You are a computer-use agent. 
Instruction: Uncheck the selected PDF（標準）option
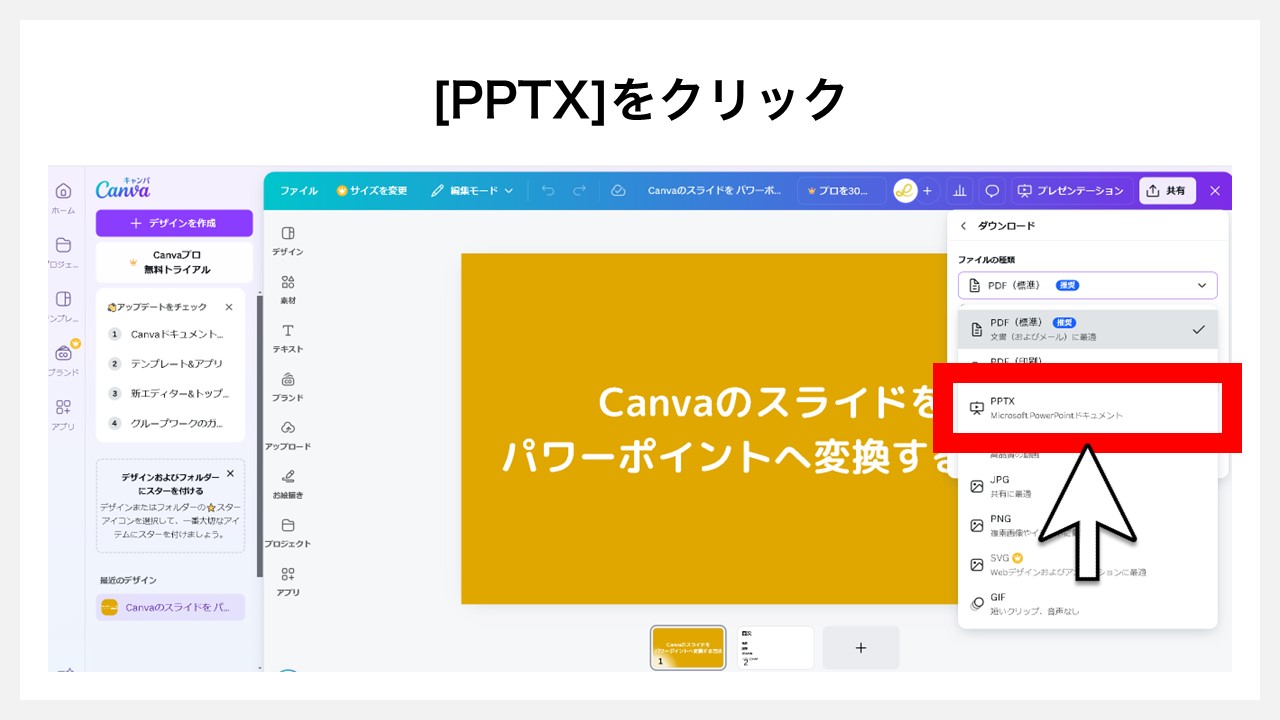tap(1087, 328)
